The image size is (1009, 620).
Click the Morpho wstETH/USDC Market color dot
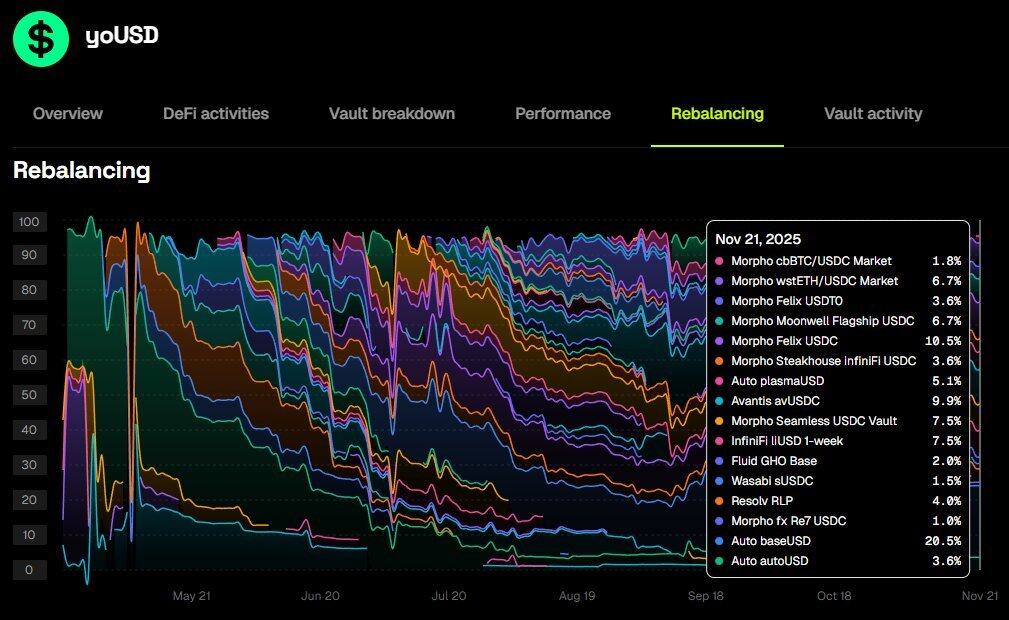coord(720,281)
